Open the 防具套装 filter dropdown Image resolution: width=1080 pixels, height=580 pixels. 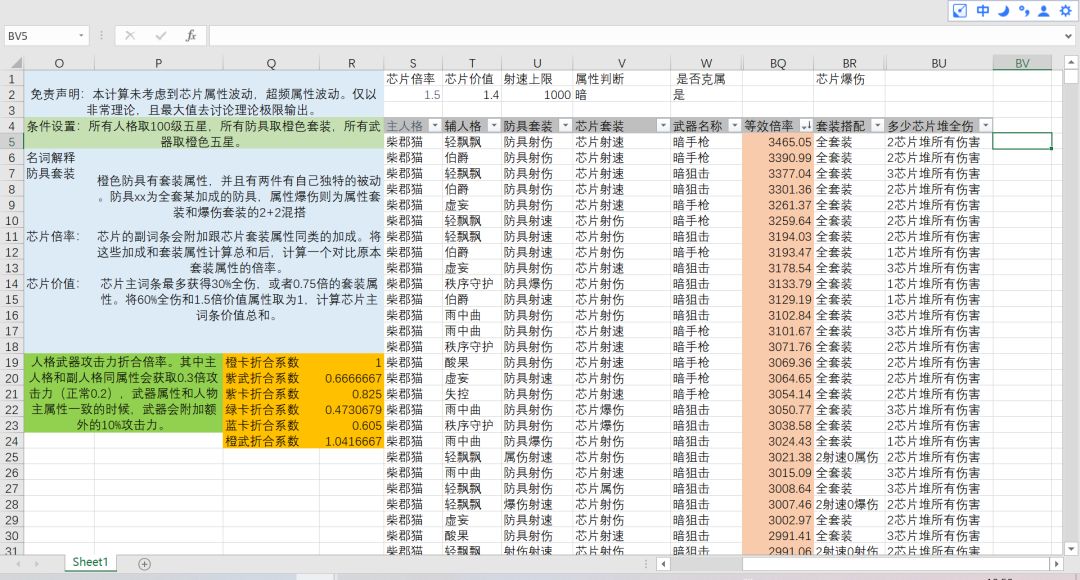click(x=565, y=125)
